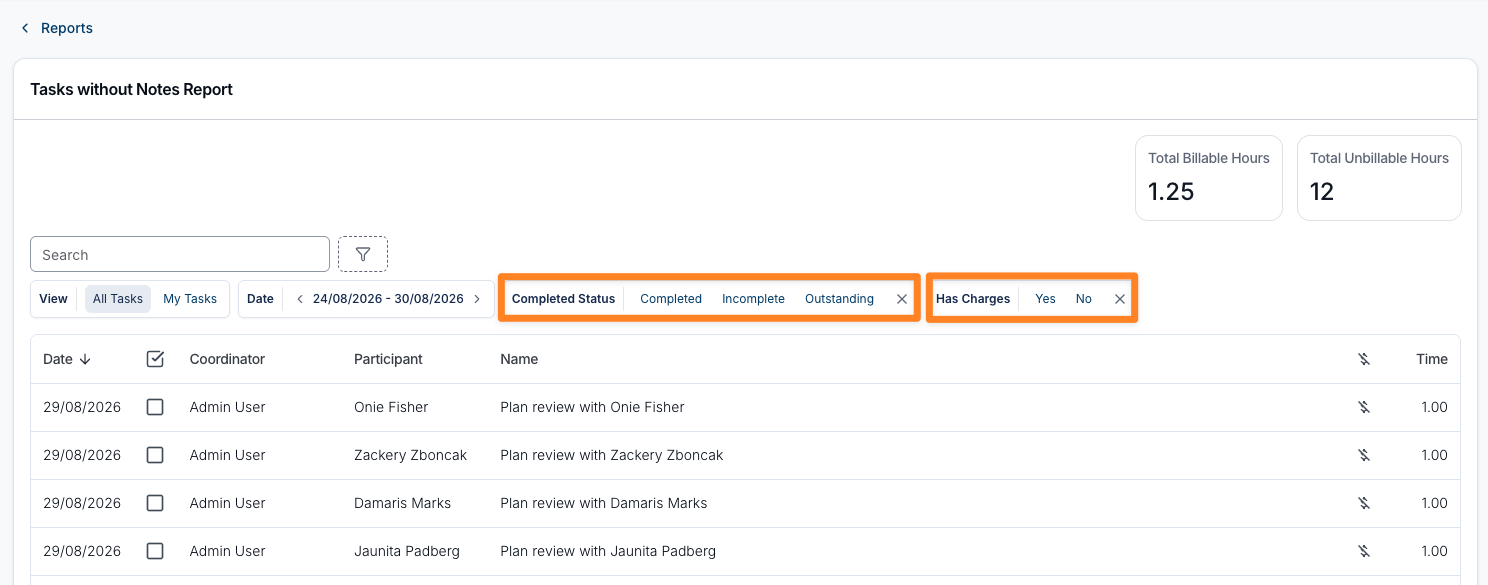Go to next date range

coord(477,299)
